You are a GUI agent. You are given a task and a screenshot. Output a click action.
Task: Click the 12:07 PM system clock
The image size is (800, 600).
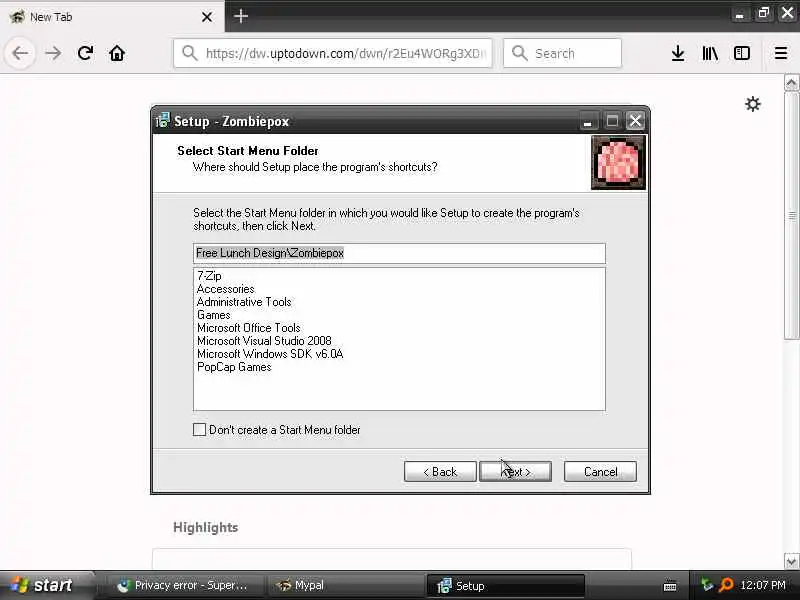763,585
